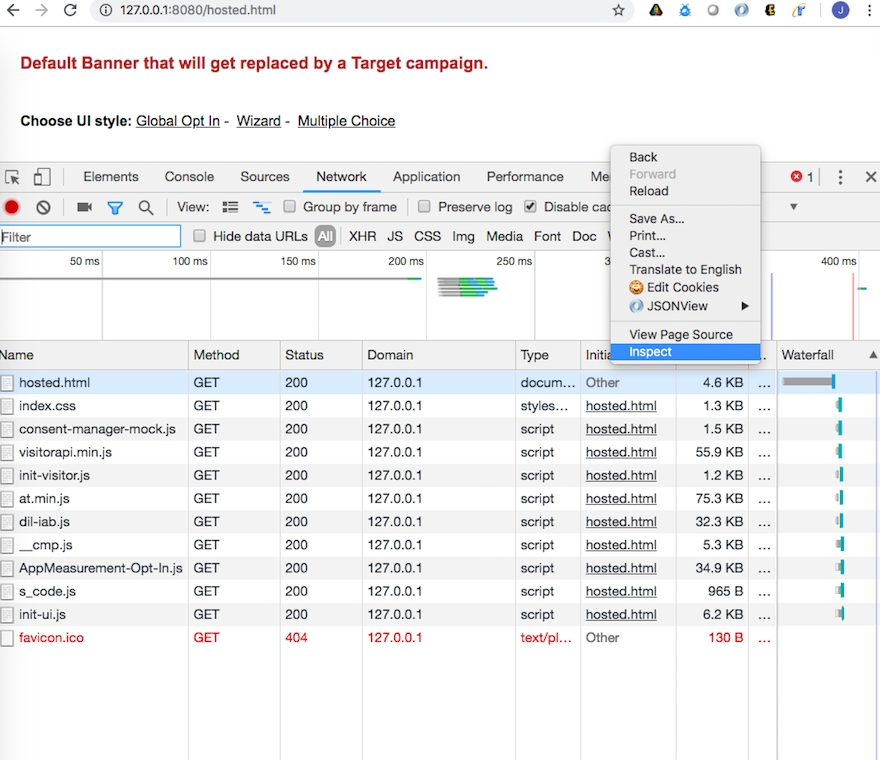Open the network search magnifier icon
880x760 pixels.
point(146,207)
